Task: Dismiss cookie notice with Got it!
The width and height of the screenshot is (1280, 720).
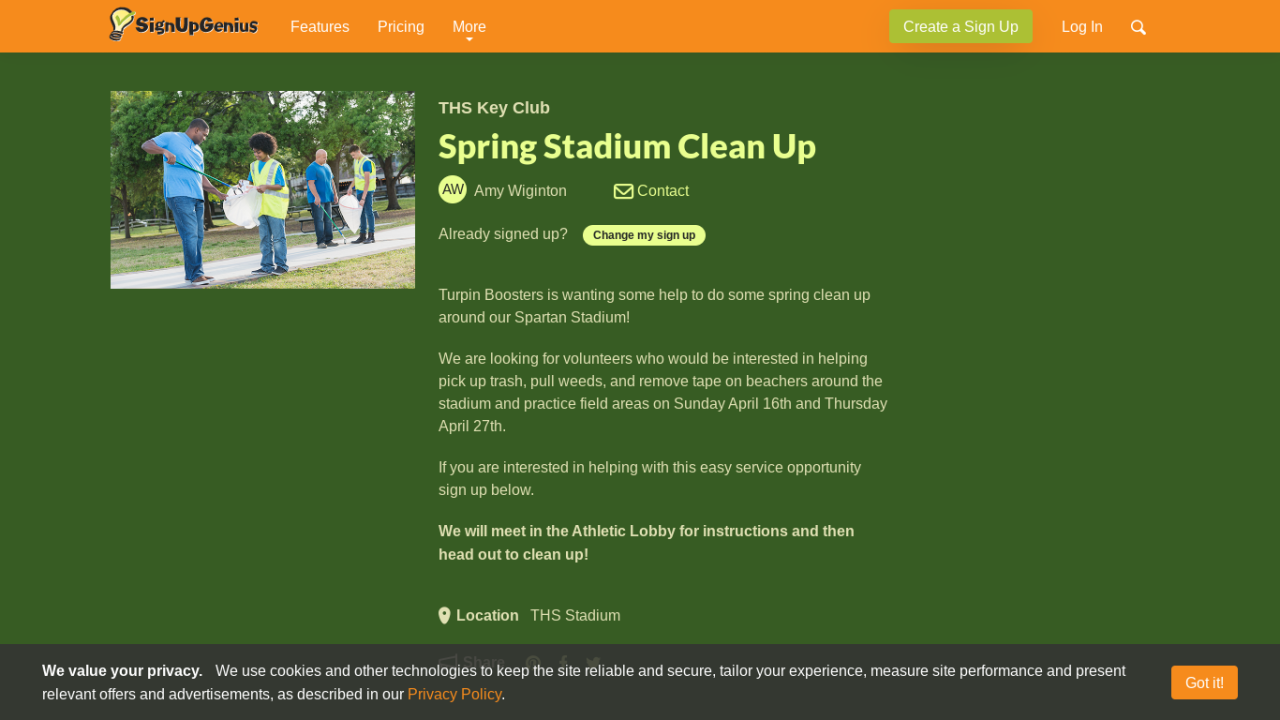Action: [x=1204, y=682]
